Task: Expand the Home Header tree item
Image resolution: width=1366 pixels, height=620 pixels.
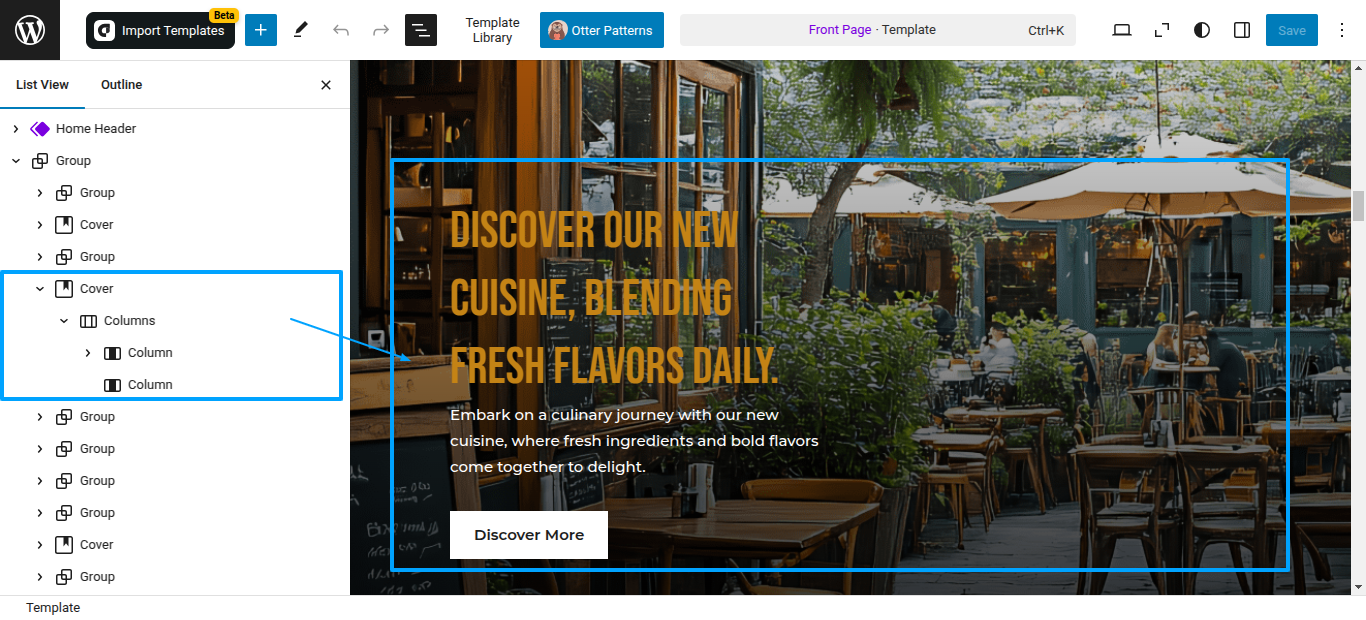Action: [16, 129]
